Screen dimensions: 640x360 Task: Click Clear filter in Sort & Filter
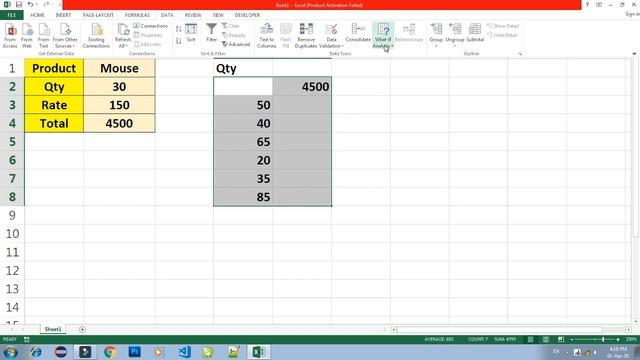pyautogui.click(x=231, y=26)
